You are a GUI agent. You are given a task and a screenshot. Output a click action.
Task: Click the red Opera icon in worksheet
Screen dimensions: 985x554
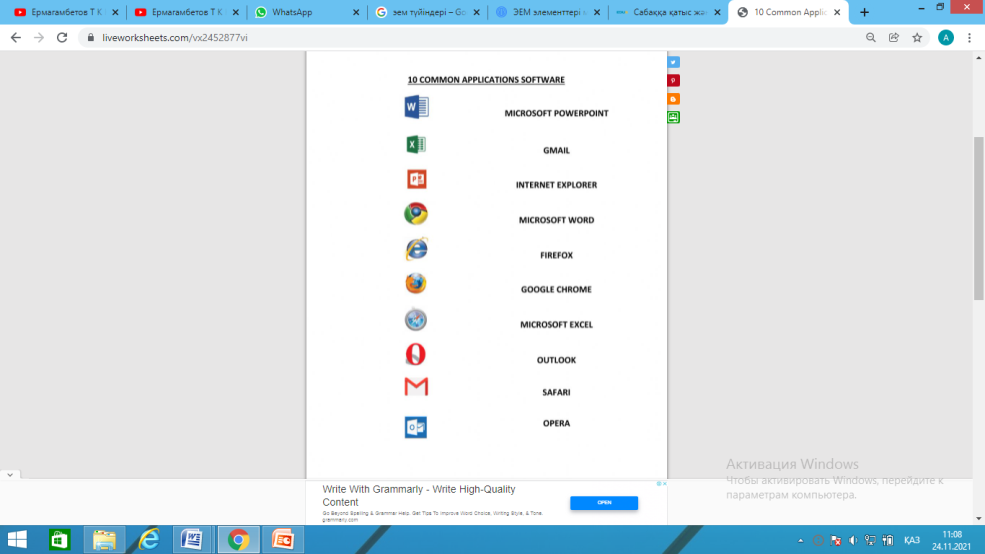coord(415,354)
